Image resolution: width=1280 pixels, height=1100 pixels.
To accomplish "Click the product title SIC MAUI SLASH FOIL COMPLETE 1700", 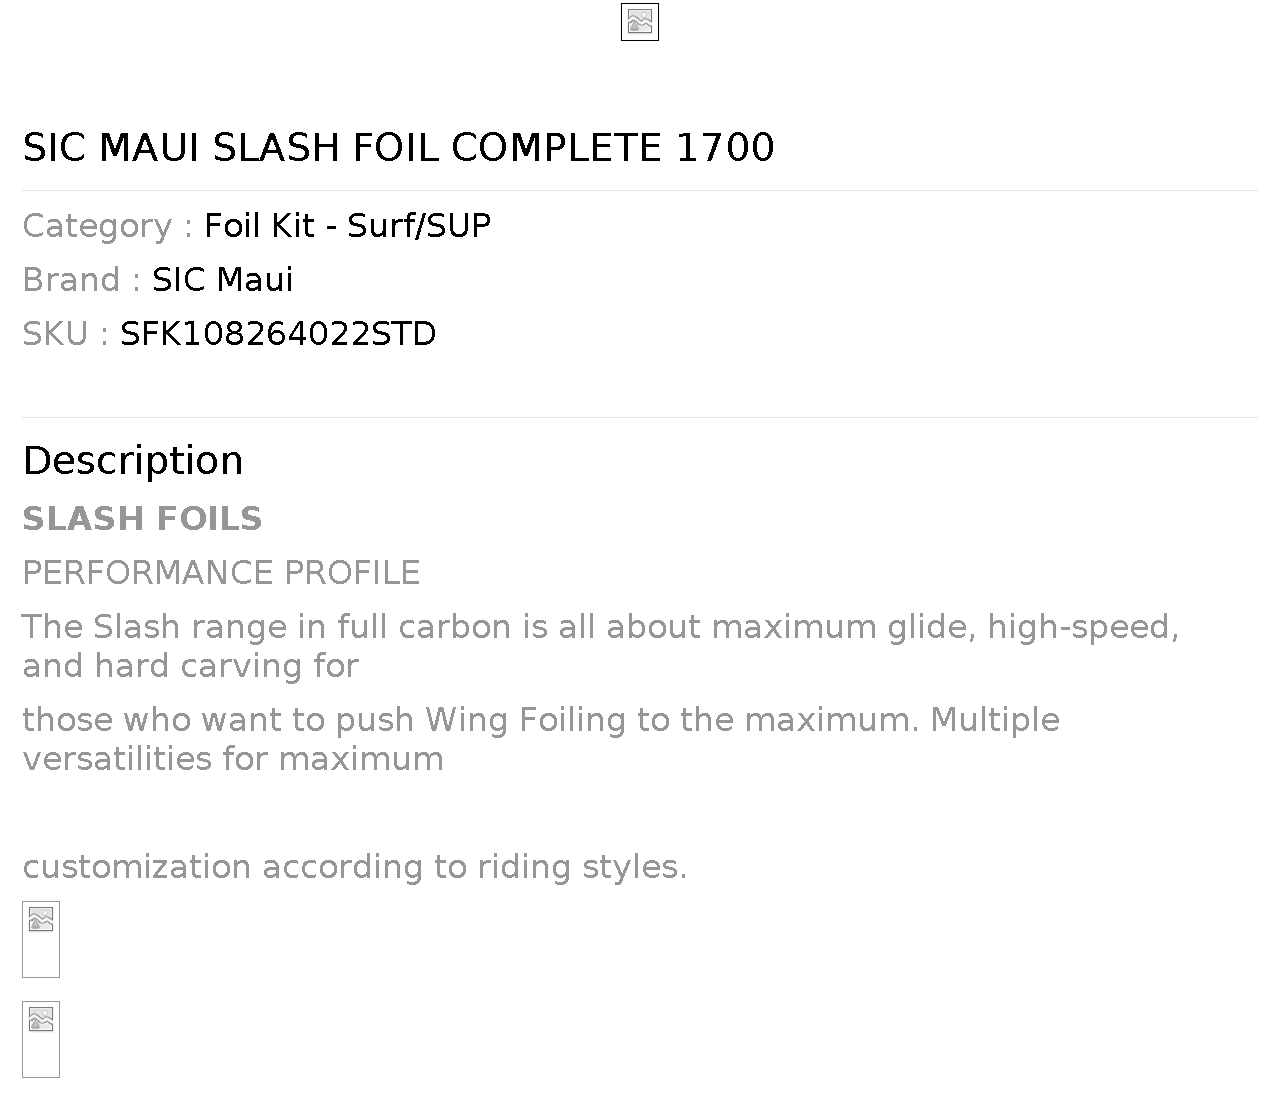I will coord(398,148).
